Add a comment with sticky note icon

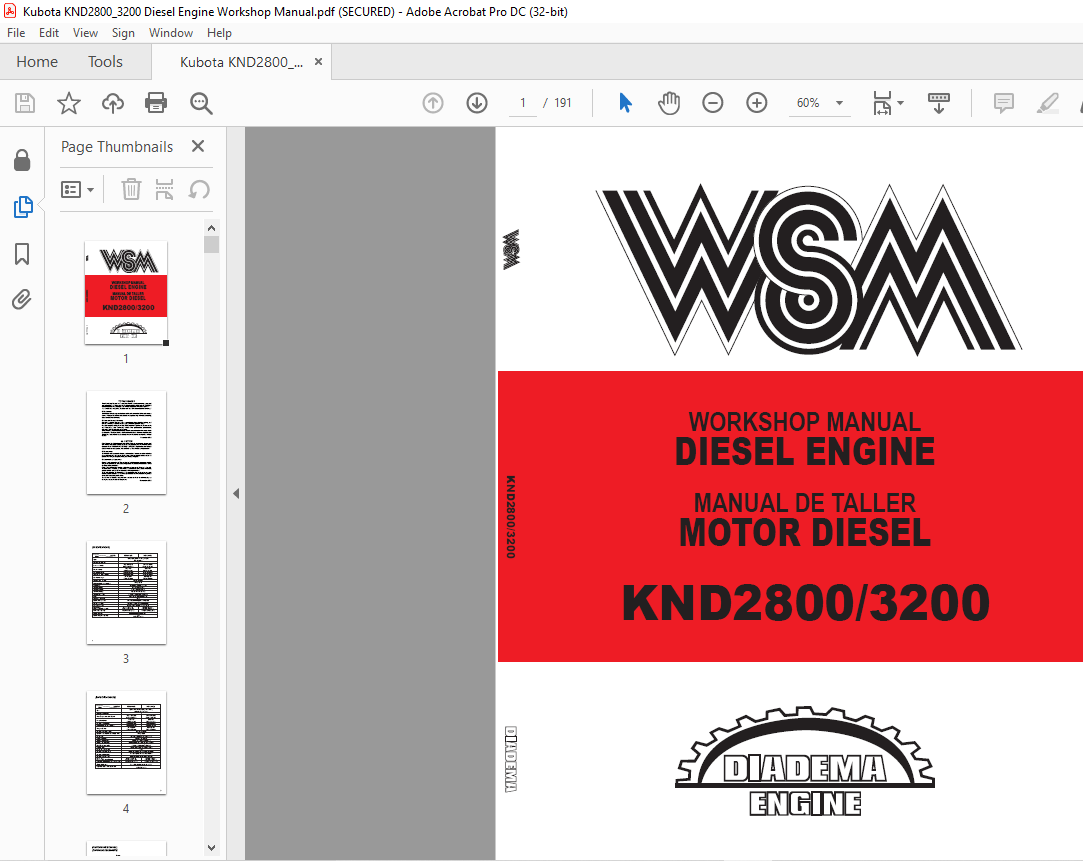[1004, 103]
